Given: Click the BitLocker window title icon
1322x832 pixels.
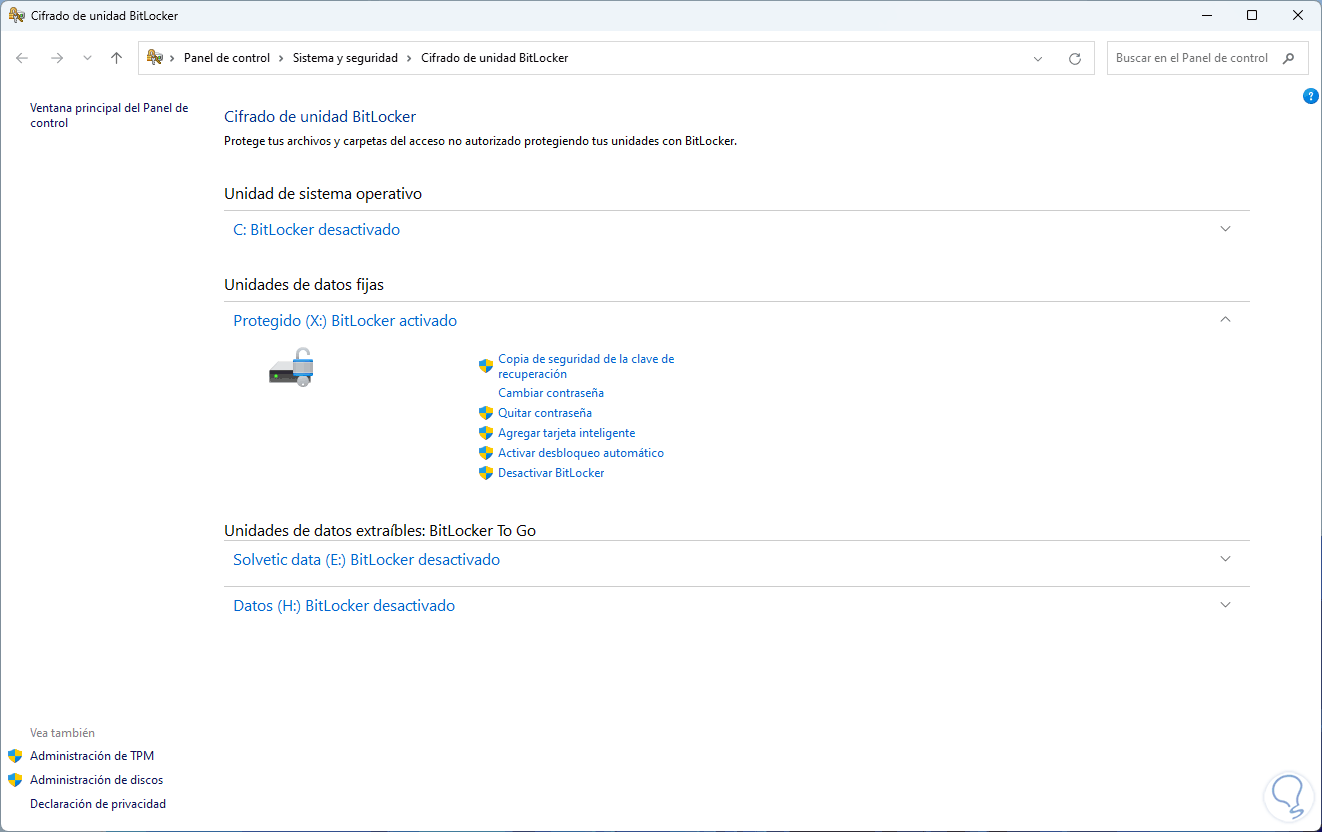Looking at the screenshot, I should [x=16, y=16].
